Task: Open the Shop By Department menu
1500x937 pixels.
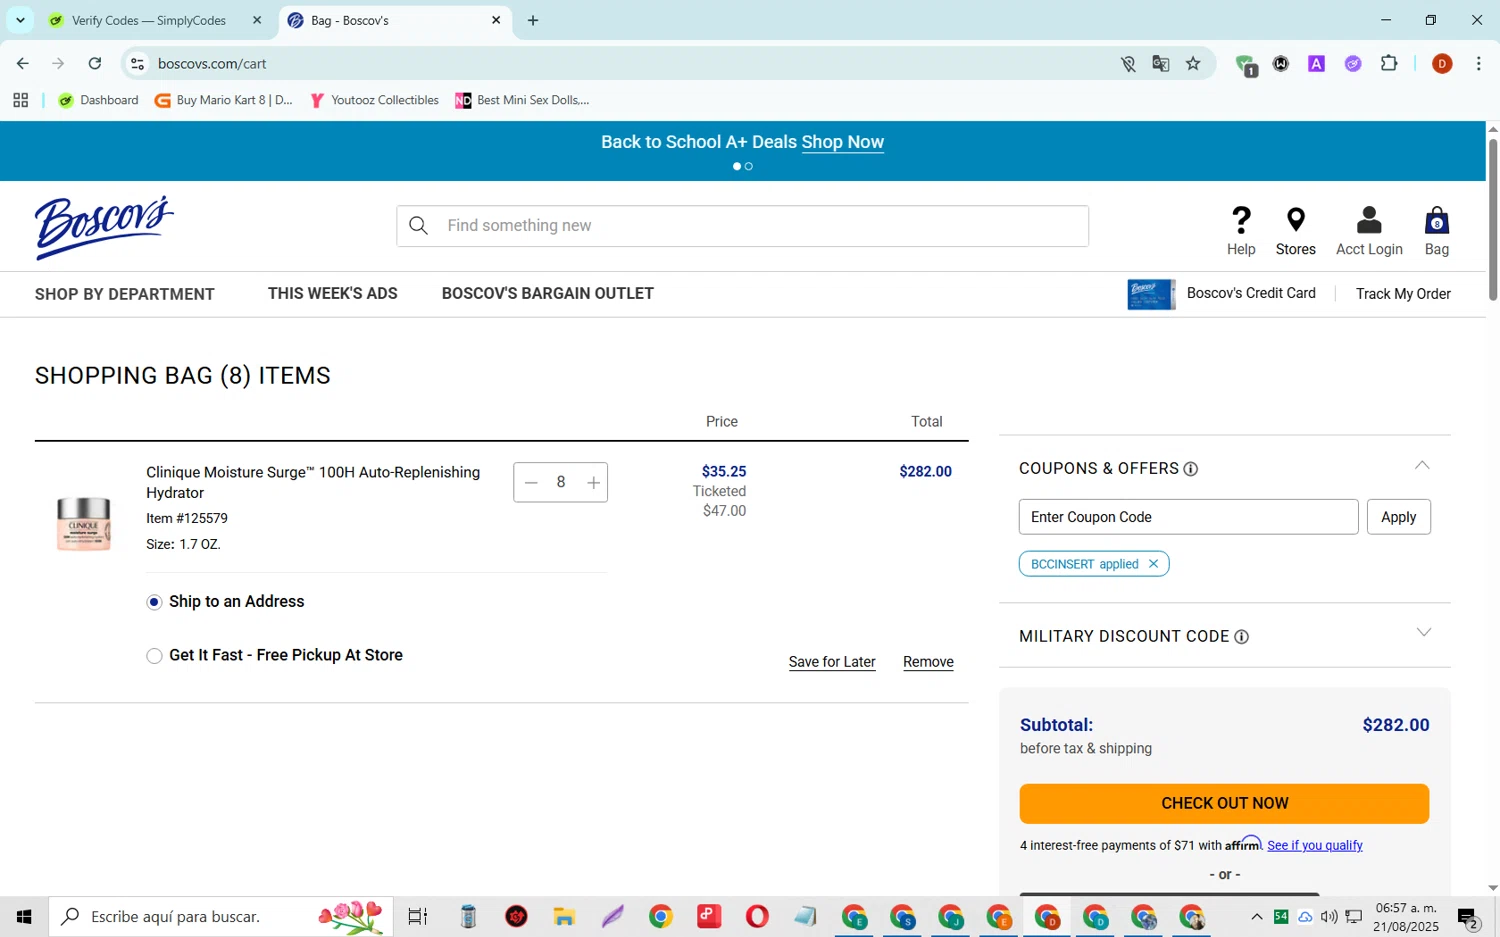Action: (125, 294)
